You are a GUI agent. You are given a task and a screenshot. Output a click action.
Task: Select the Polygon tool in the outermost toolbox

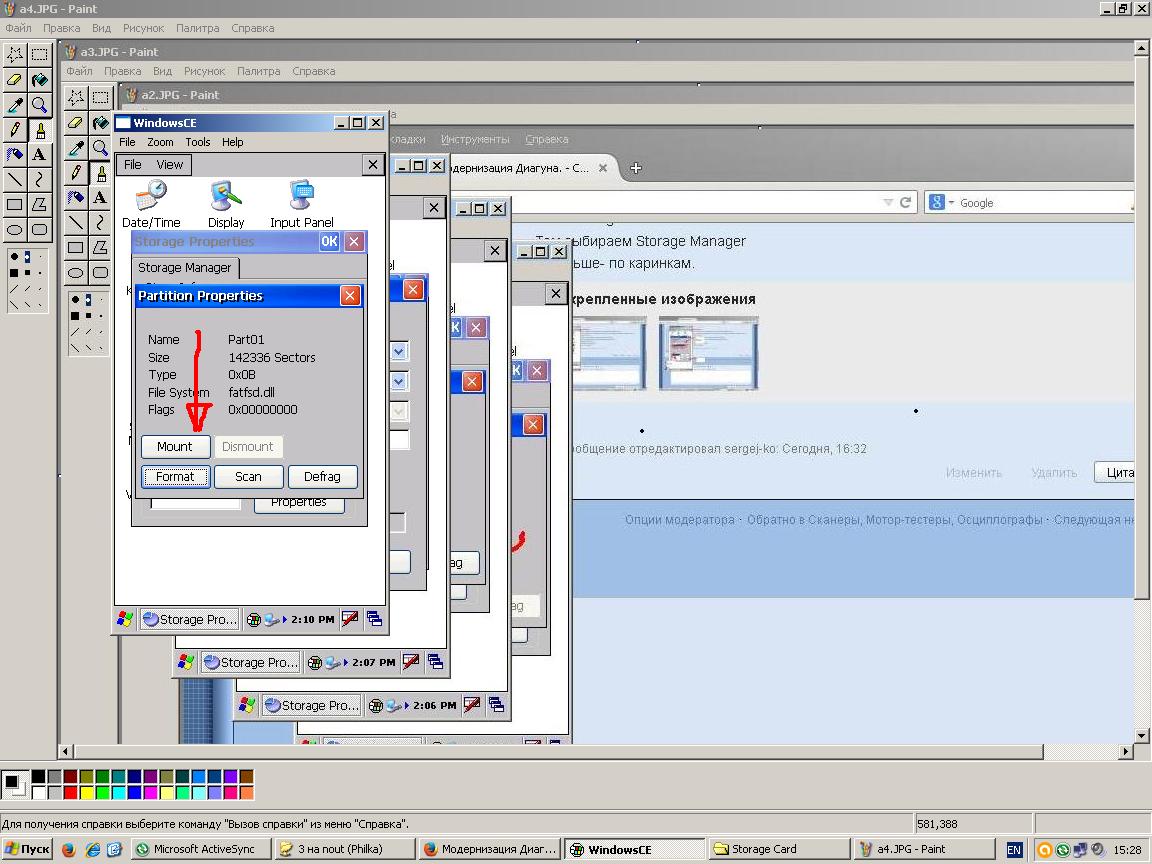[x=39, y=205]
